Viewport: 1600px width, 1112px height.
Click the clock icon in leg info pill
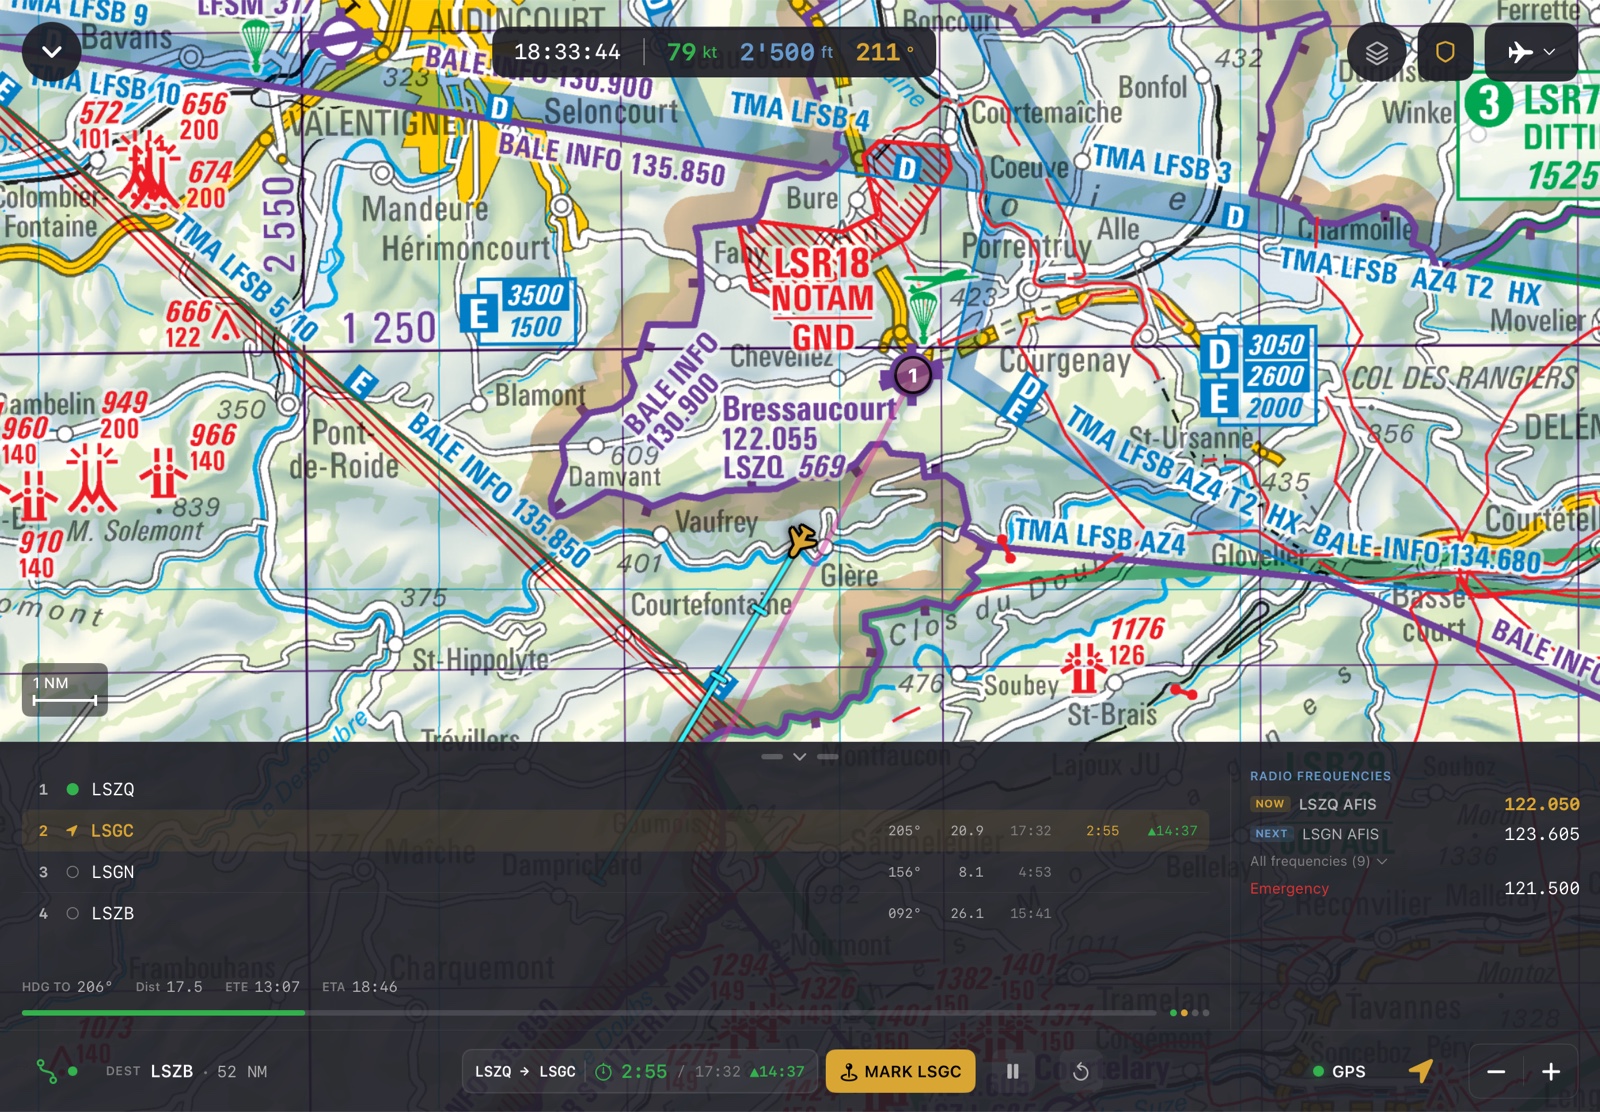click(604, 1071)
